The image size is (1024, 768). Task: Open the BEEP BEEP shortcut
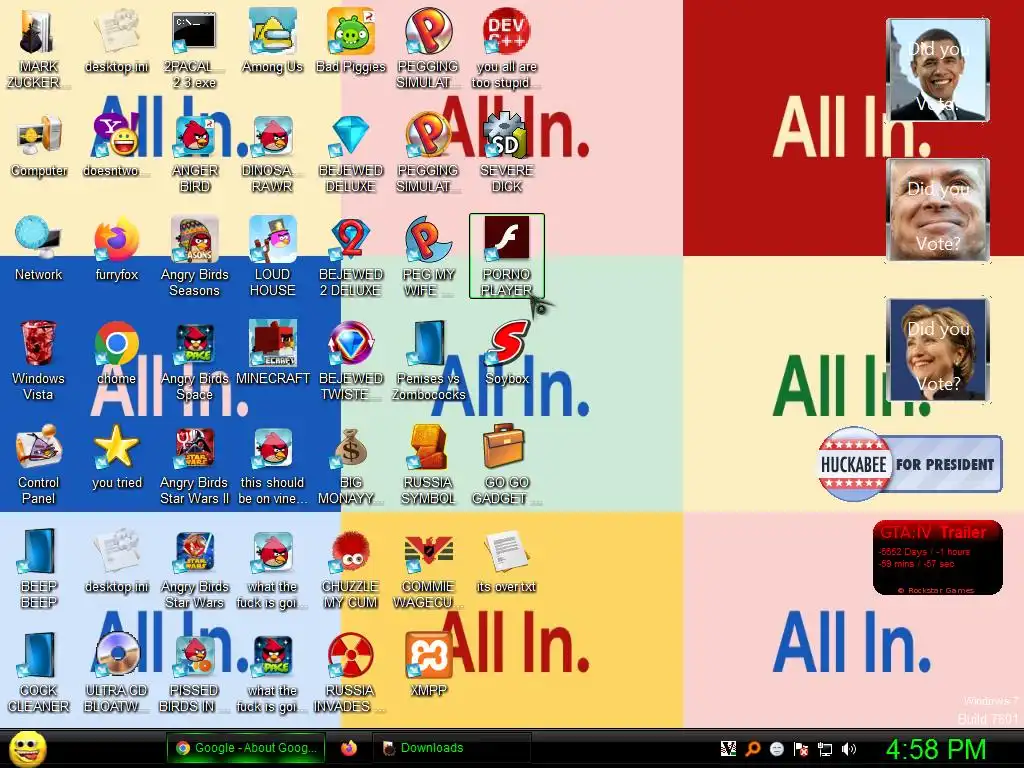click(39, 568)
